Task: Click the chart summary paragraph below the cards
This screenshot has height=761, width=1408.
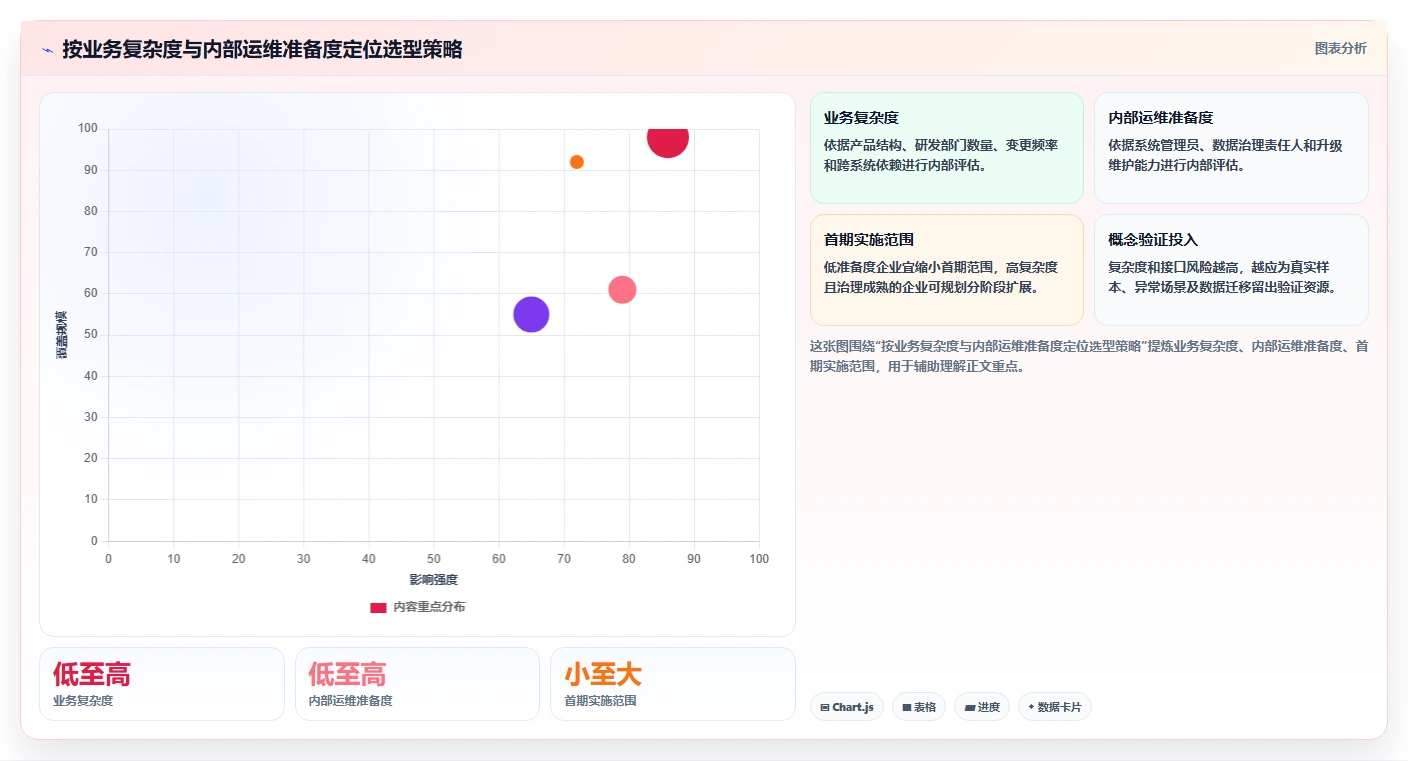Action: pyautogui.click(x=1088, y=356)
